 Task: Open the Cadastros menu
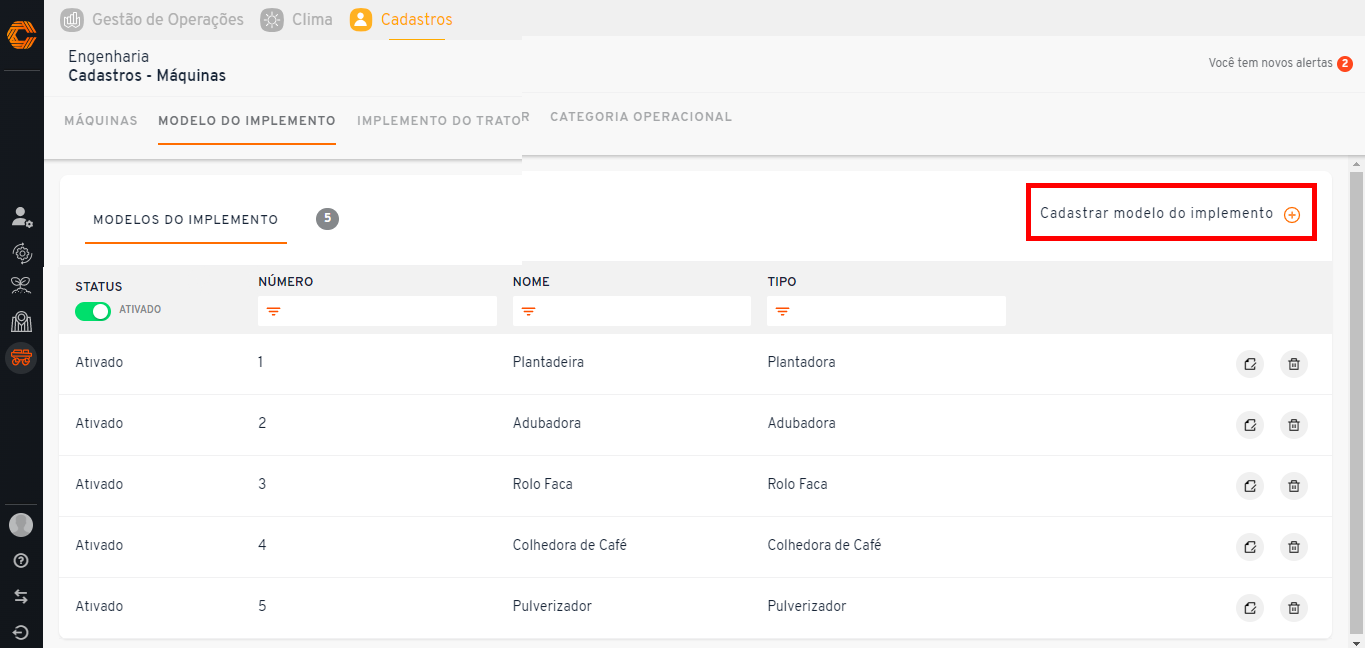click(x=417, y=19)
